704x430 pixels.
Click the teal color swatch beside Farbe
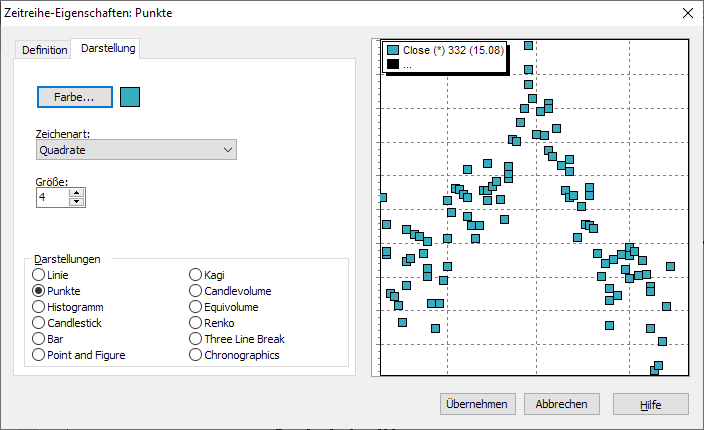(x=130, y=97)
